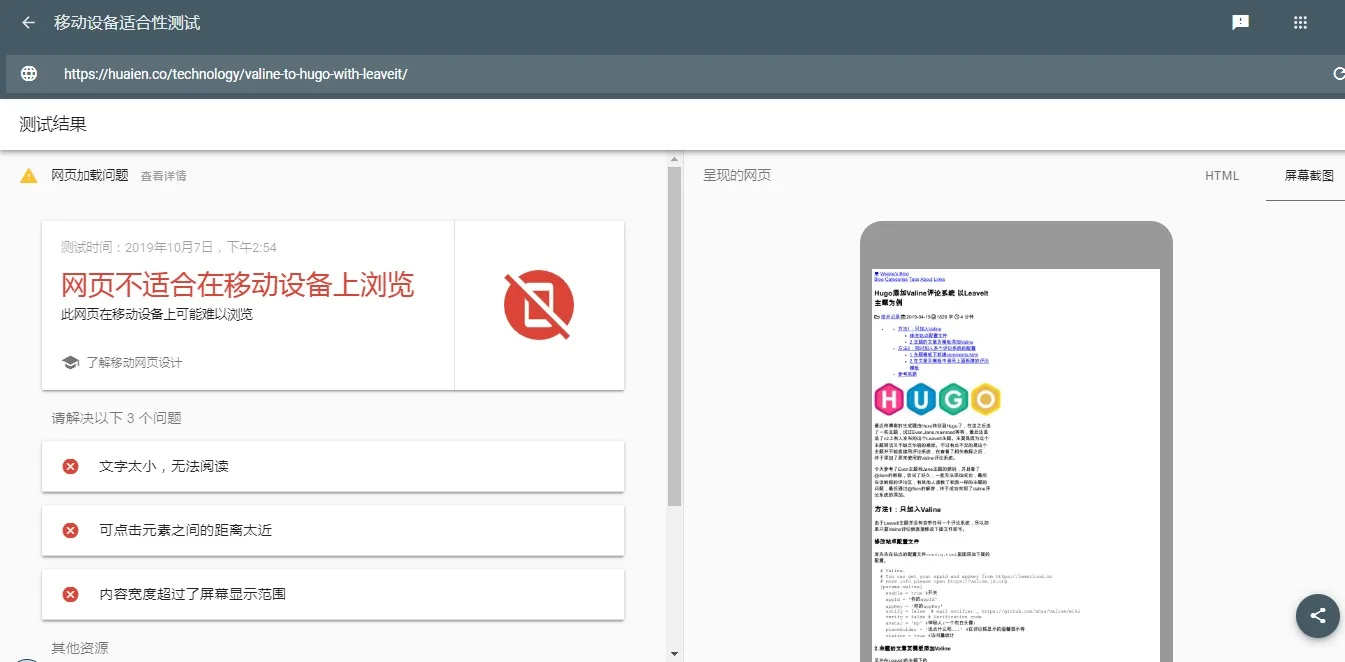Click 此网页在移动设备上可能难以浏览 text
Image resolution: width=1345 pixels, height=662 pixels.
[157, 314]
